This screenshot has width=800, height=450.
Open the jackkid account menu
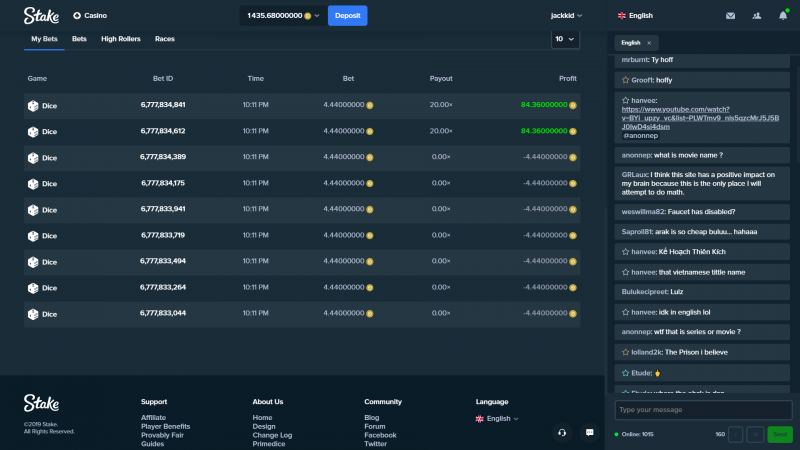click(566, 16)
